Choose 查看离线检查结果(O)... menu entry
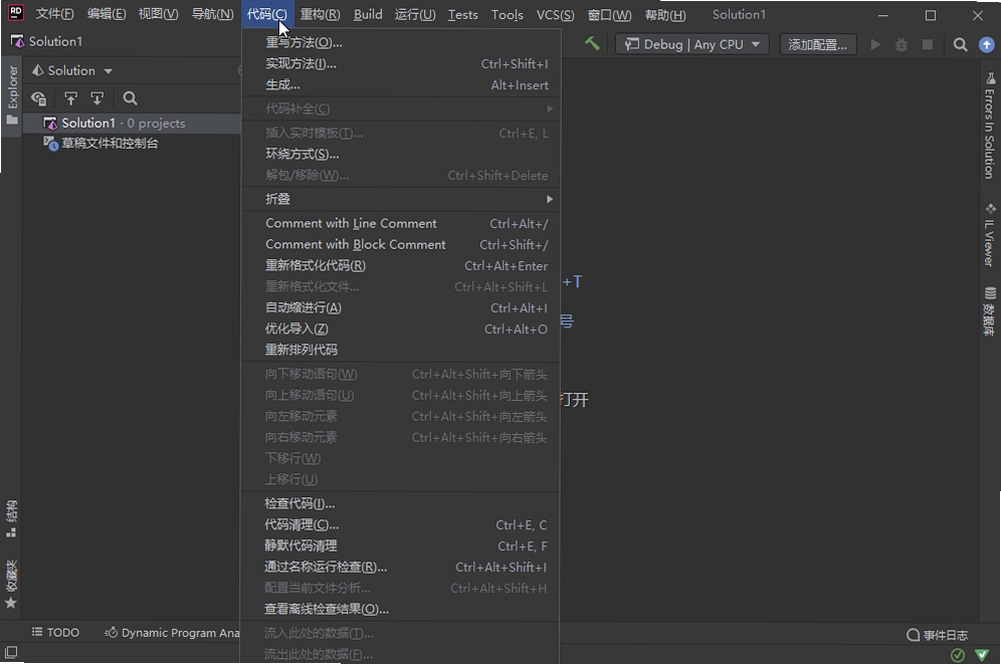This screenshot has height=664, width=1001. coord(401,609)
